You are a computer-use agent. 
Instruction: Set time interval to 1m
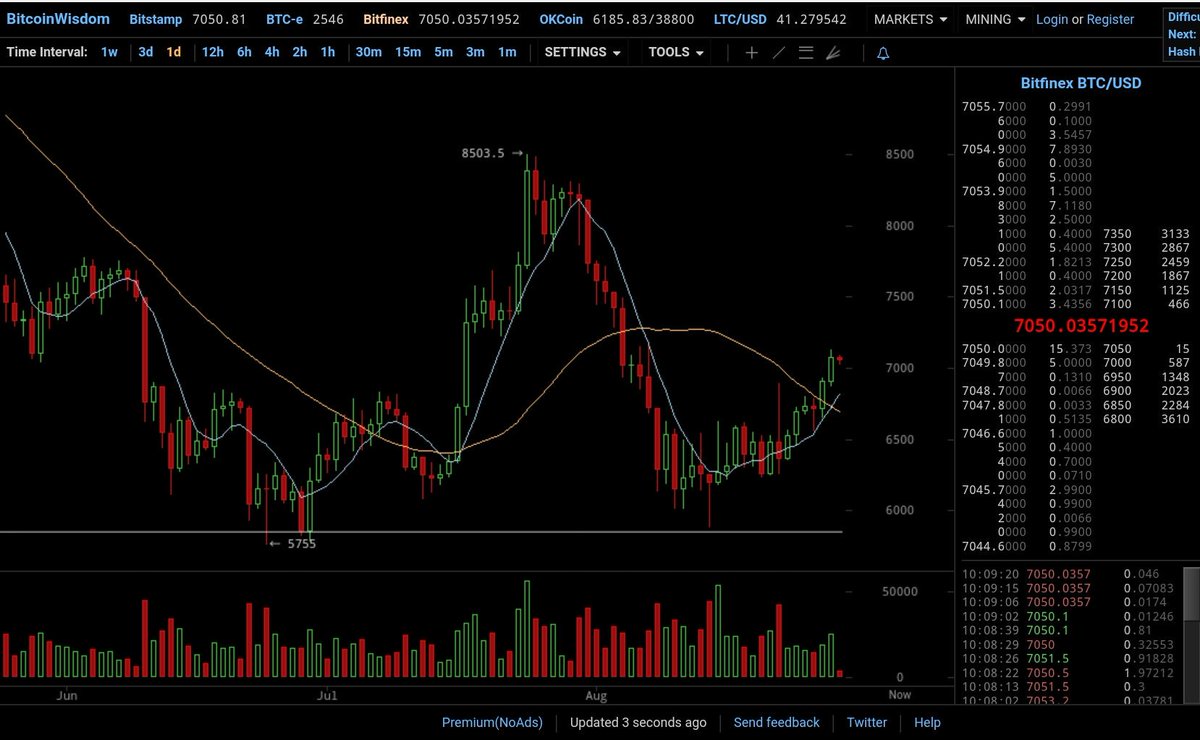pyautogui.click(x=507, y=52)
